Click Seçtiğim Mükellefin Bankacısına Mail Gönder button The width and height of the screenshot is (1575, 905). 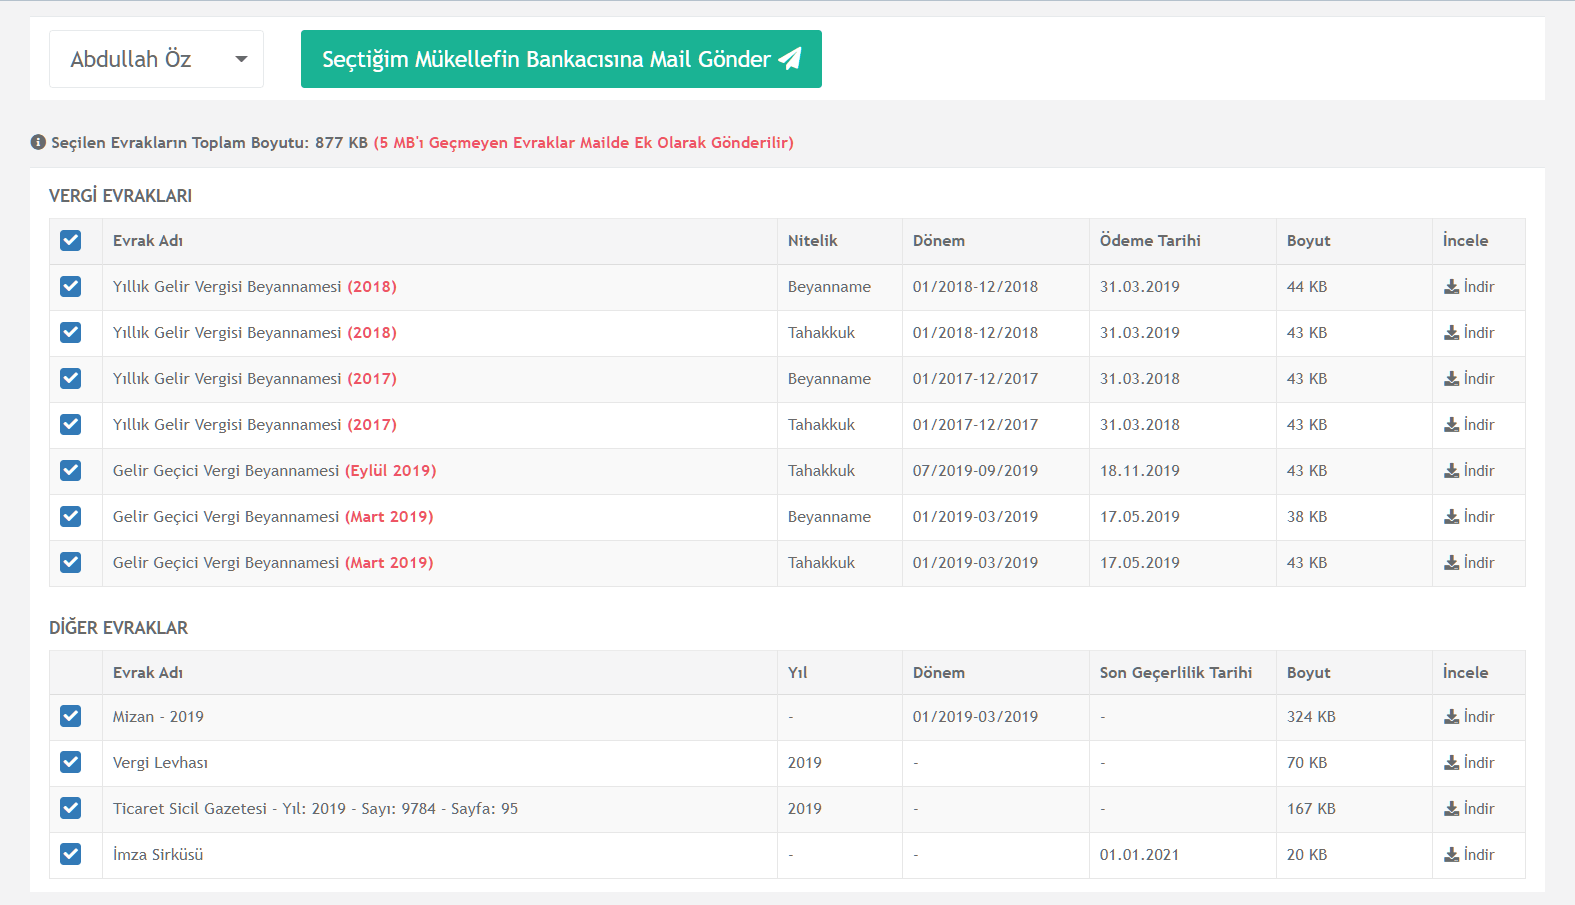click(x=561, y=59)
